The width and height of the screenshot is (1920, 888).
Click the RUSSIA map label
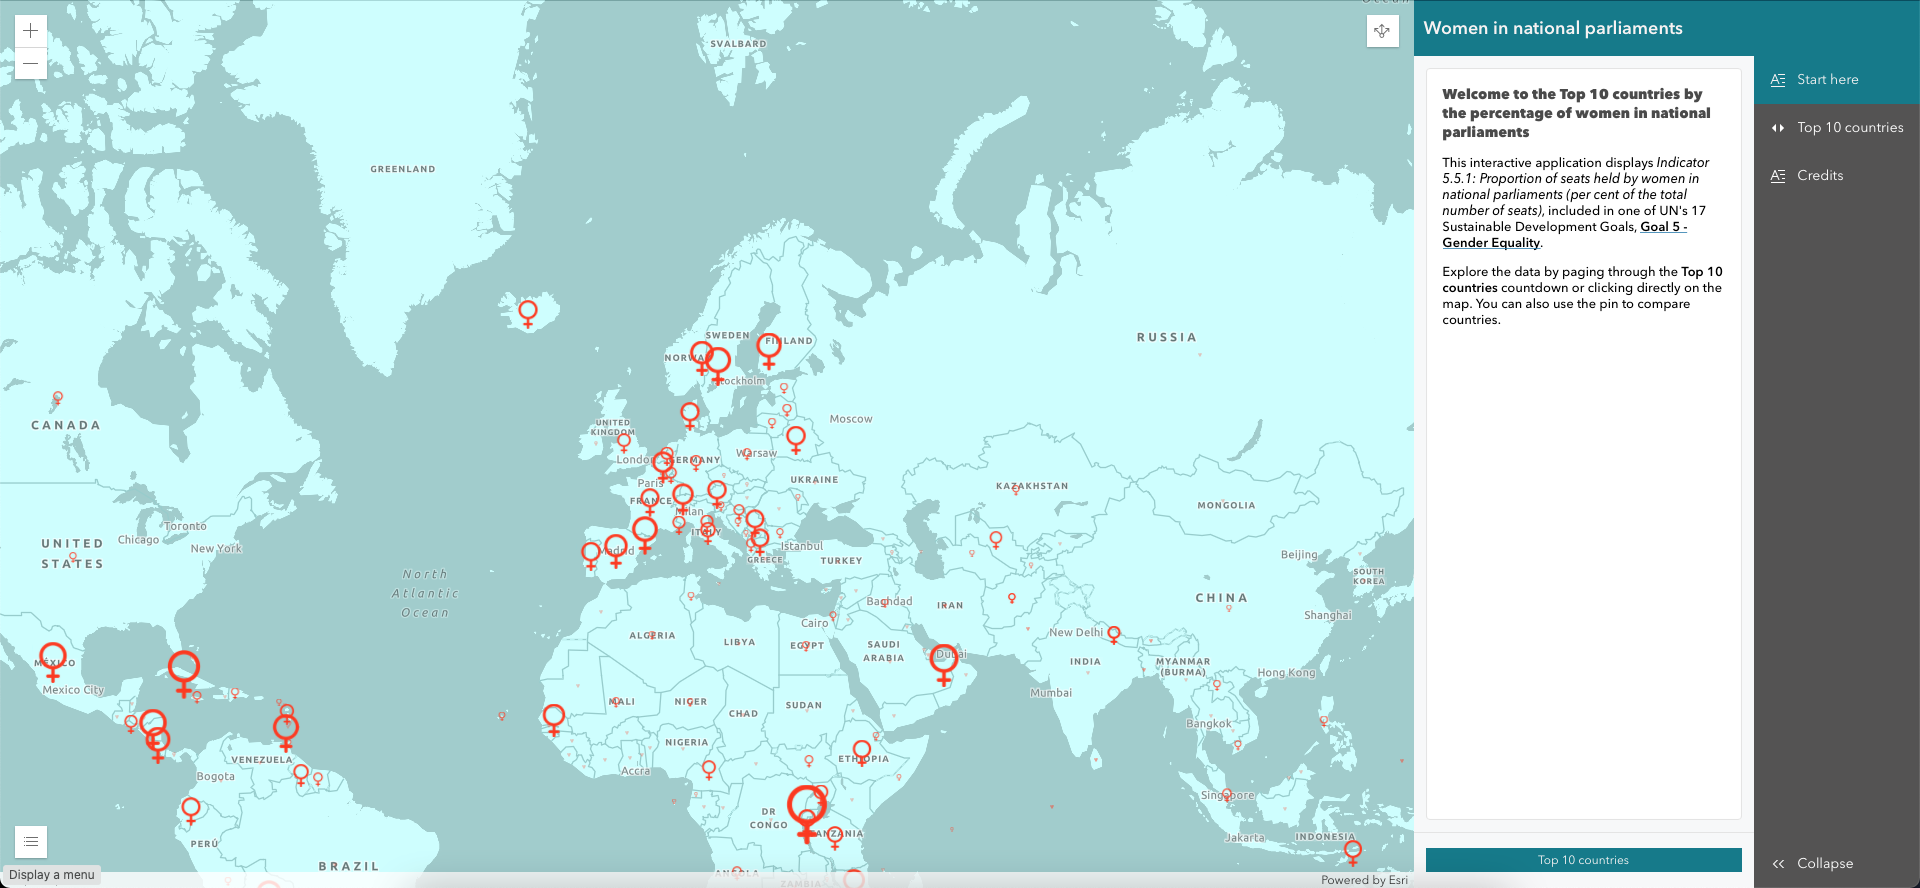(1166, 338)
